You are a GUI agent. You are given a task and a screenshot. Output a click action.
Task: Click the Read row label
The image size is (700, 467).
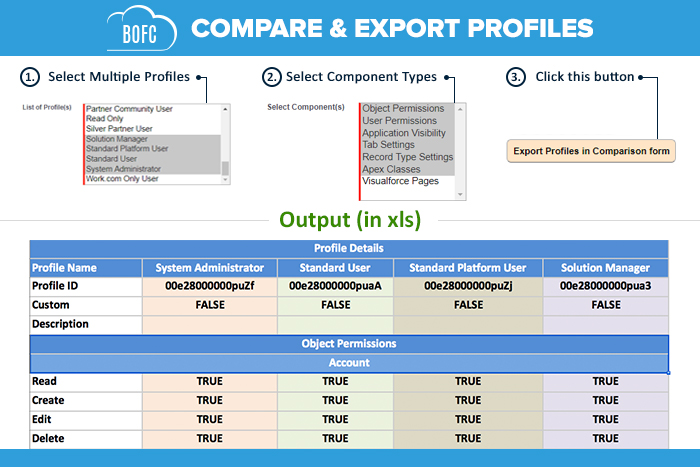86,382
